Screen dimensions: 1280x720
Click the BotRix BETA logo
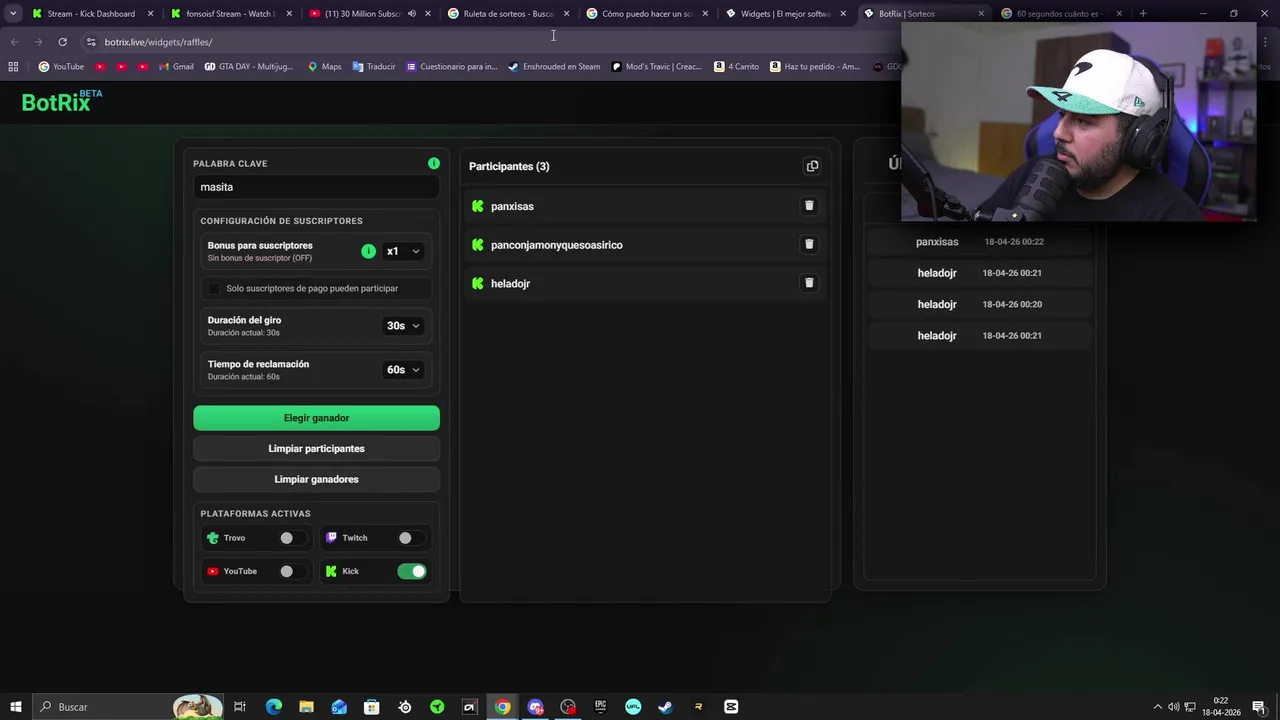click(62, 100)
